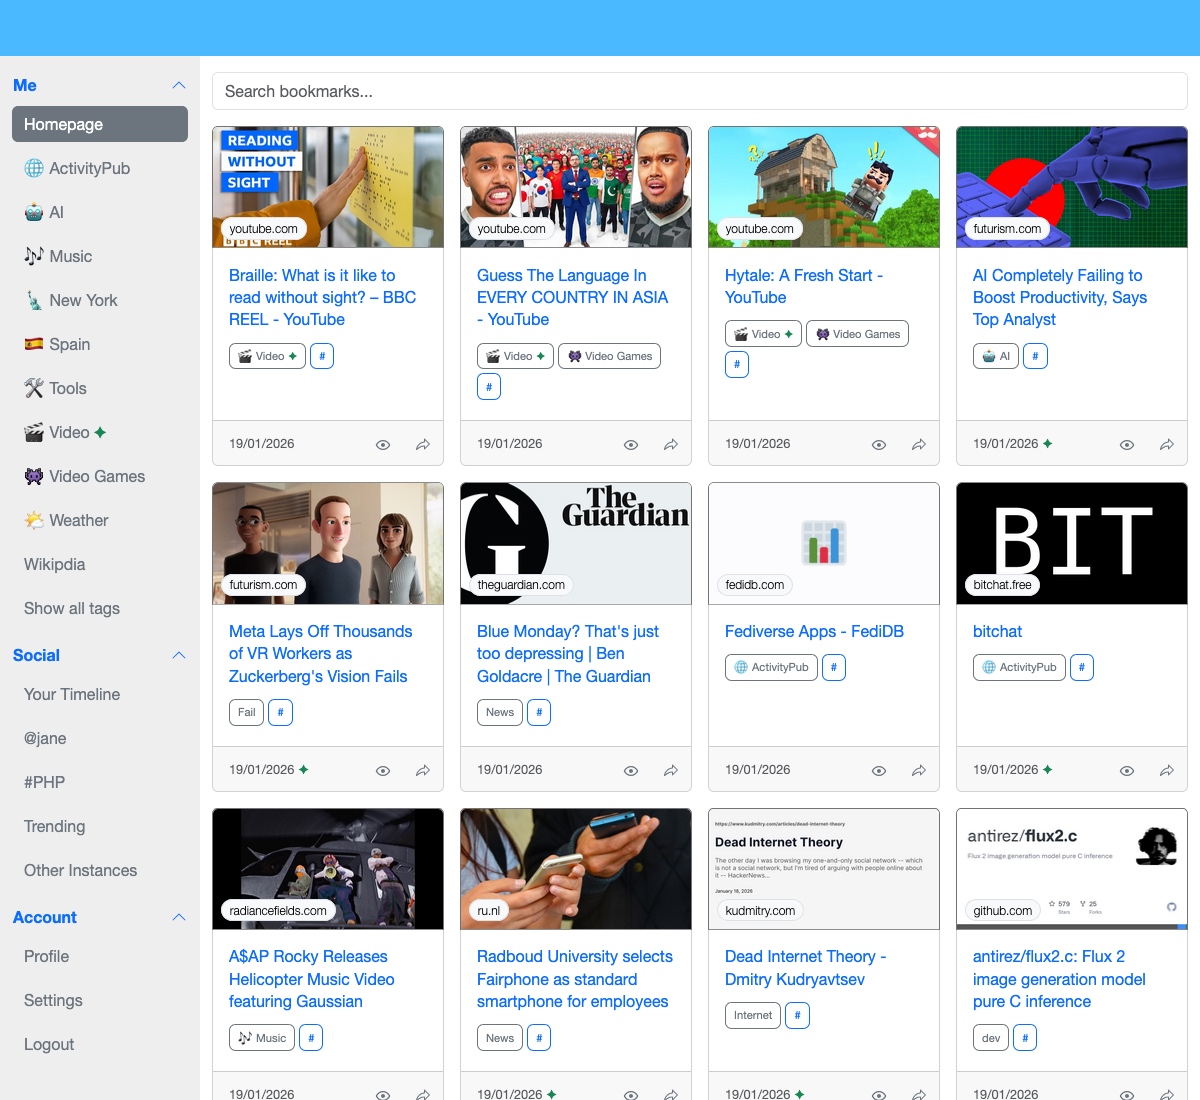Click Video tag on Braille bookmark card

coord(267,356)
